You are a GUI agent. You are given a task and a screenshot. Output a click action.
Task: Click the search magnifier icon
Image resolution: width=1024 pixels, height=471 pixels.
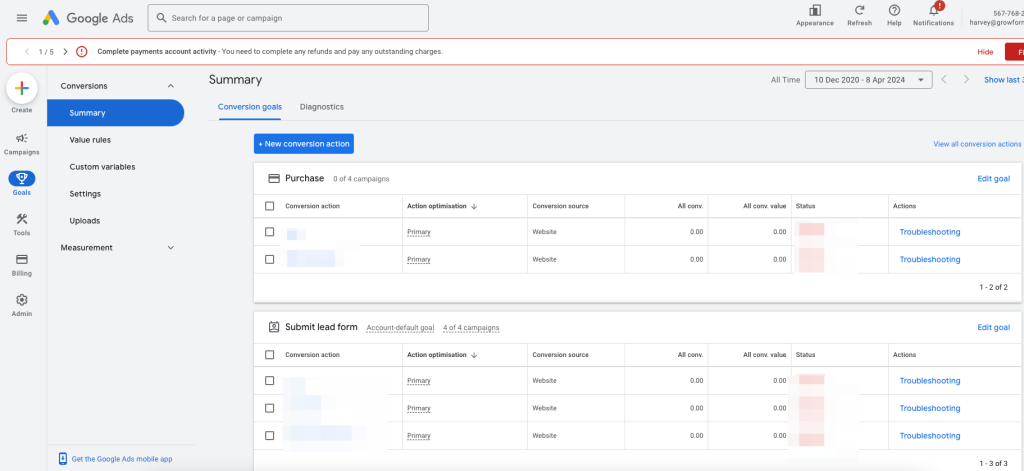pyautogui.click(x=161, y=18)
